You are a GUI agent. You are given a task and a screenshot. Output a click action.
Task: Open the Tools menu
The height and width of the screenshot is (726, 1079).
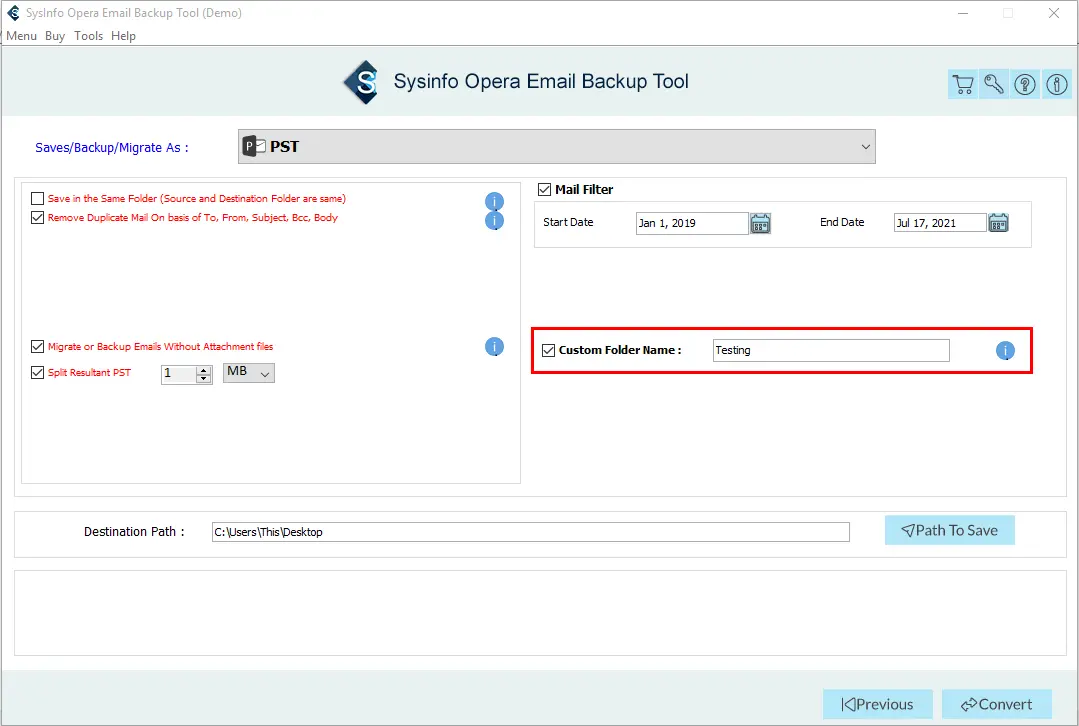coord(88,36)
